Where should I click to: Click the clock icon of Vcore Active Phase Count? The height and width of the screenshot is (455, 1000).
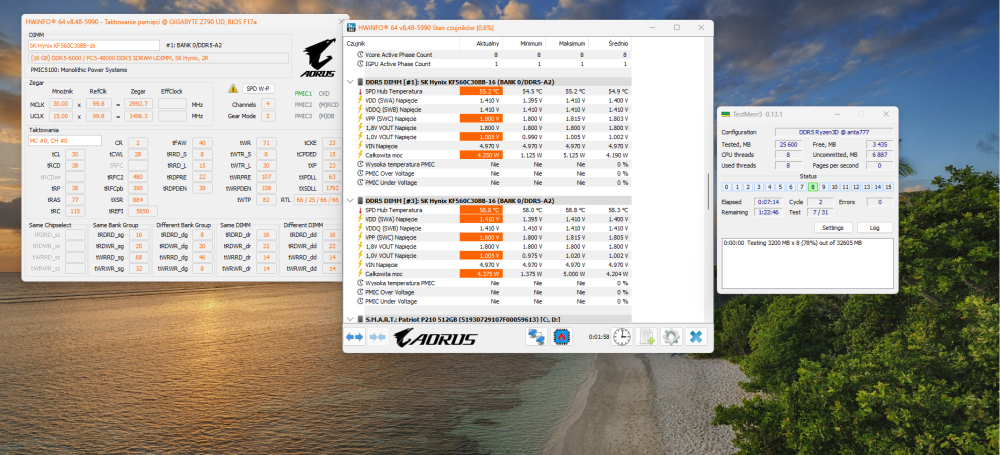[x=359, y=55]
